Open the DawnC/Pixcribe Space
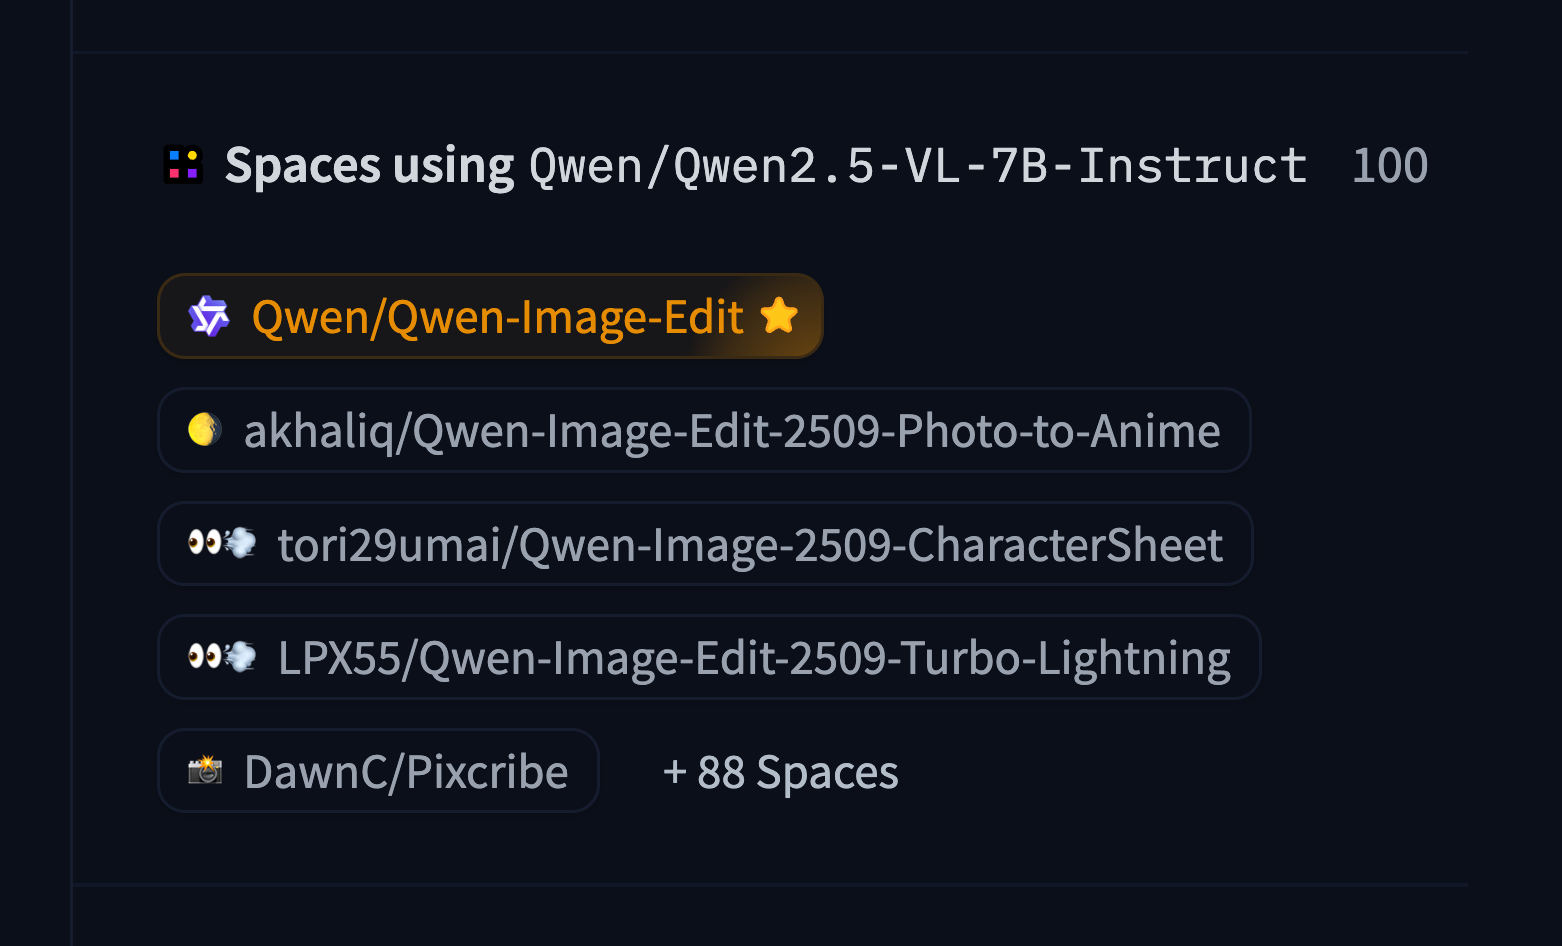1562x946 pixels. pyautogui.click(x=406, y=772)
